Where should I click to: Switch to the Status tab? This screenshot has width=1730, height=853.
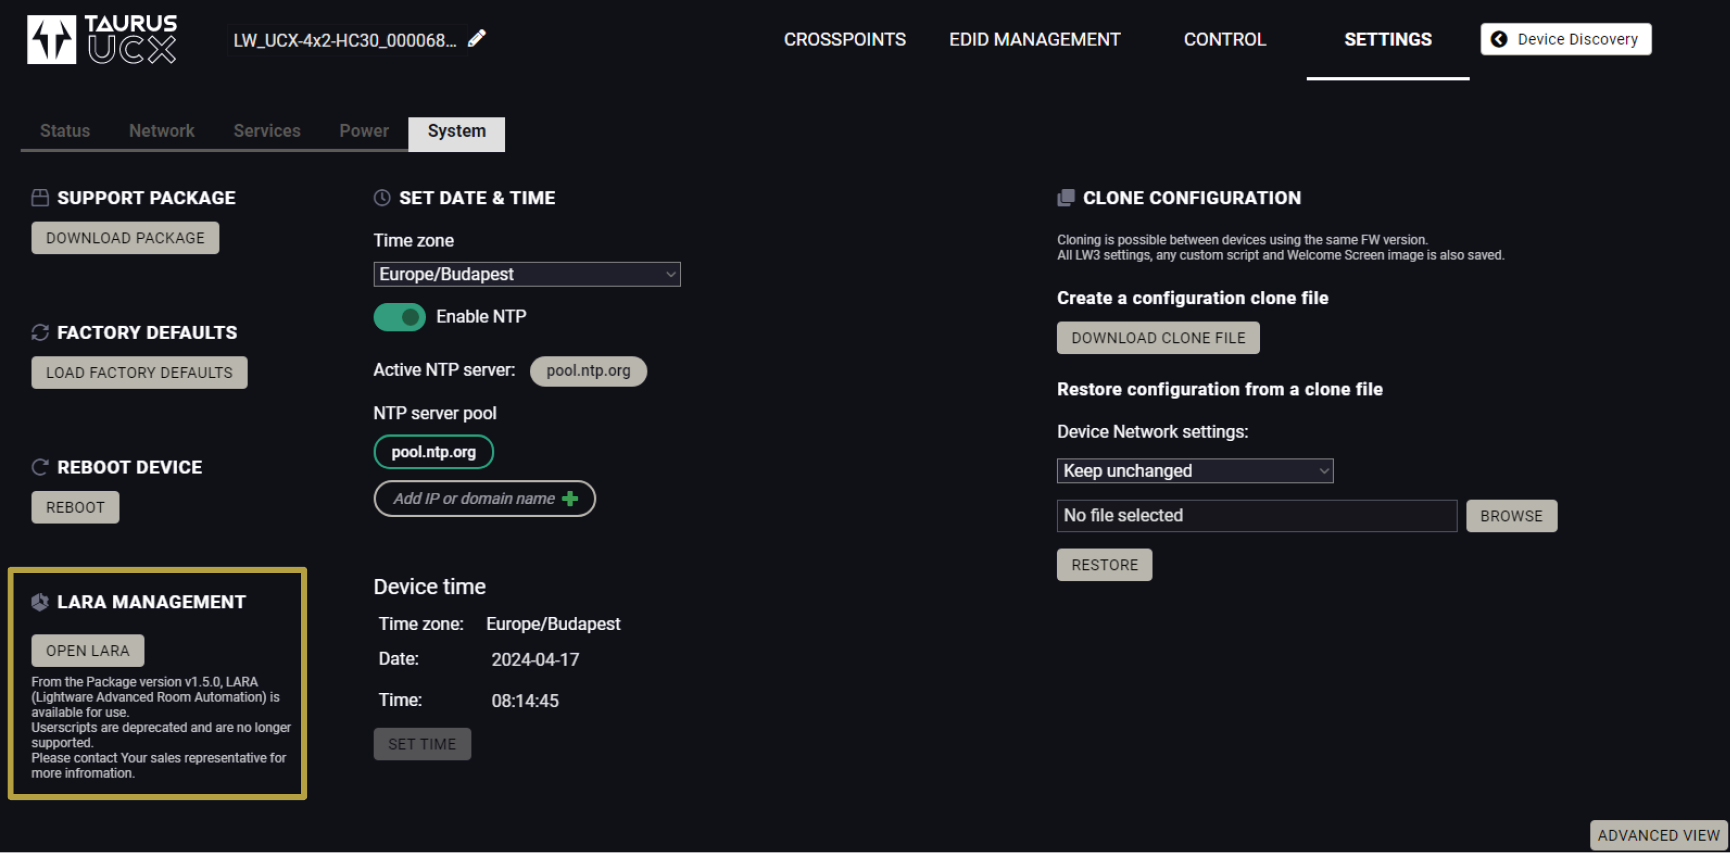click(x=65, y=131)
